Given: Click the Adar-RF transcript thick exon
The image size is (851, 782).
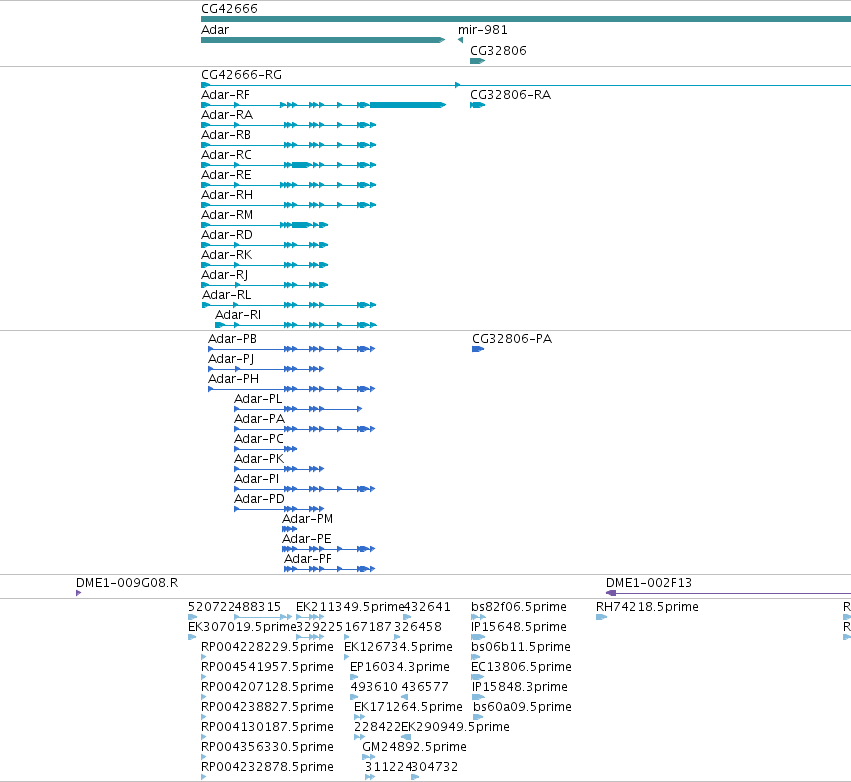Looking at the screenshot, I should (x=408, y=105).
